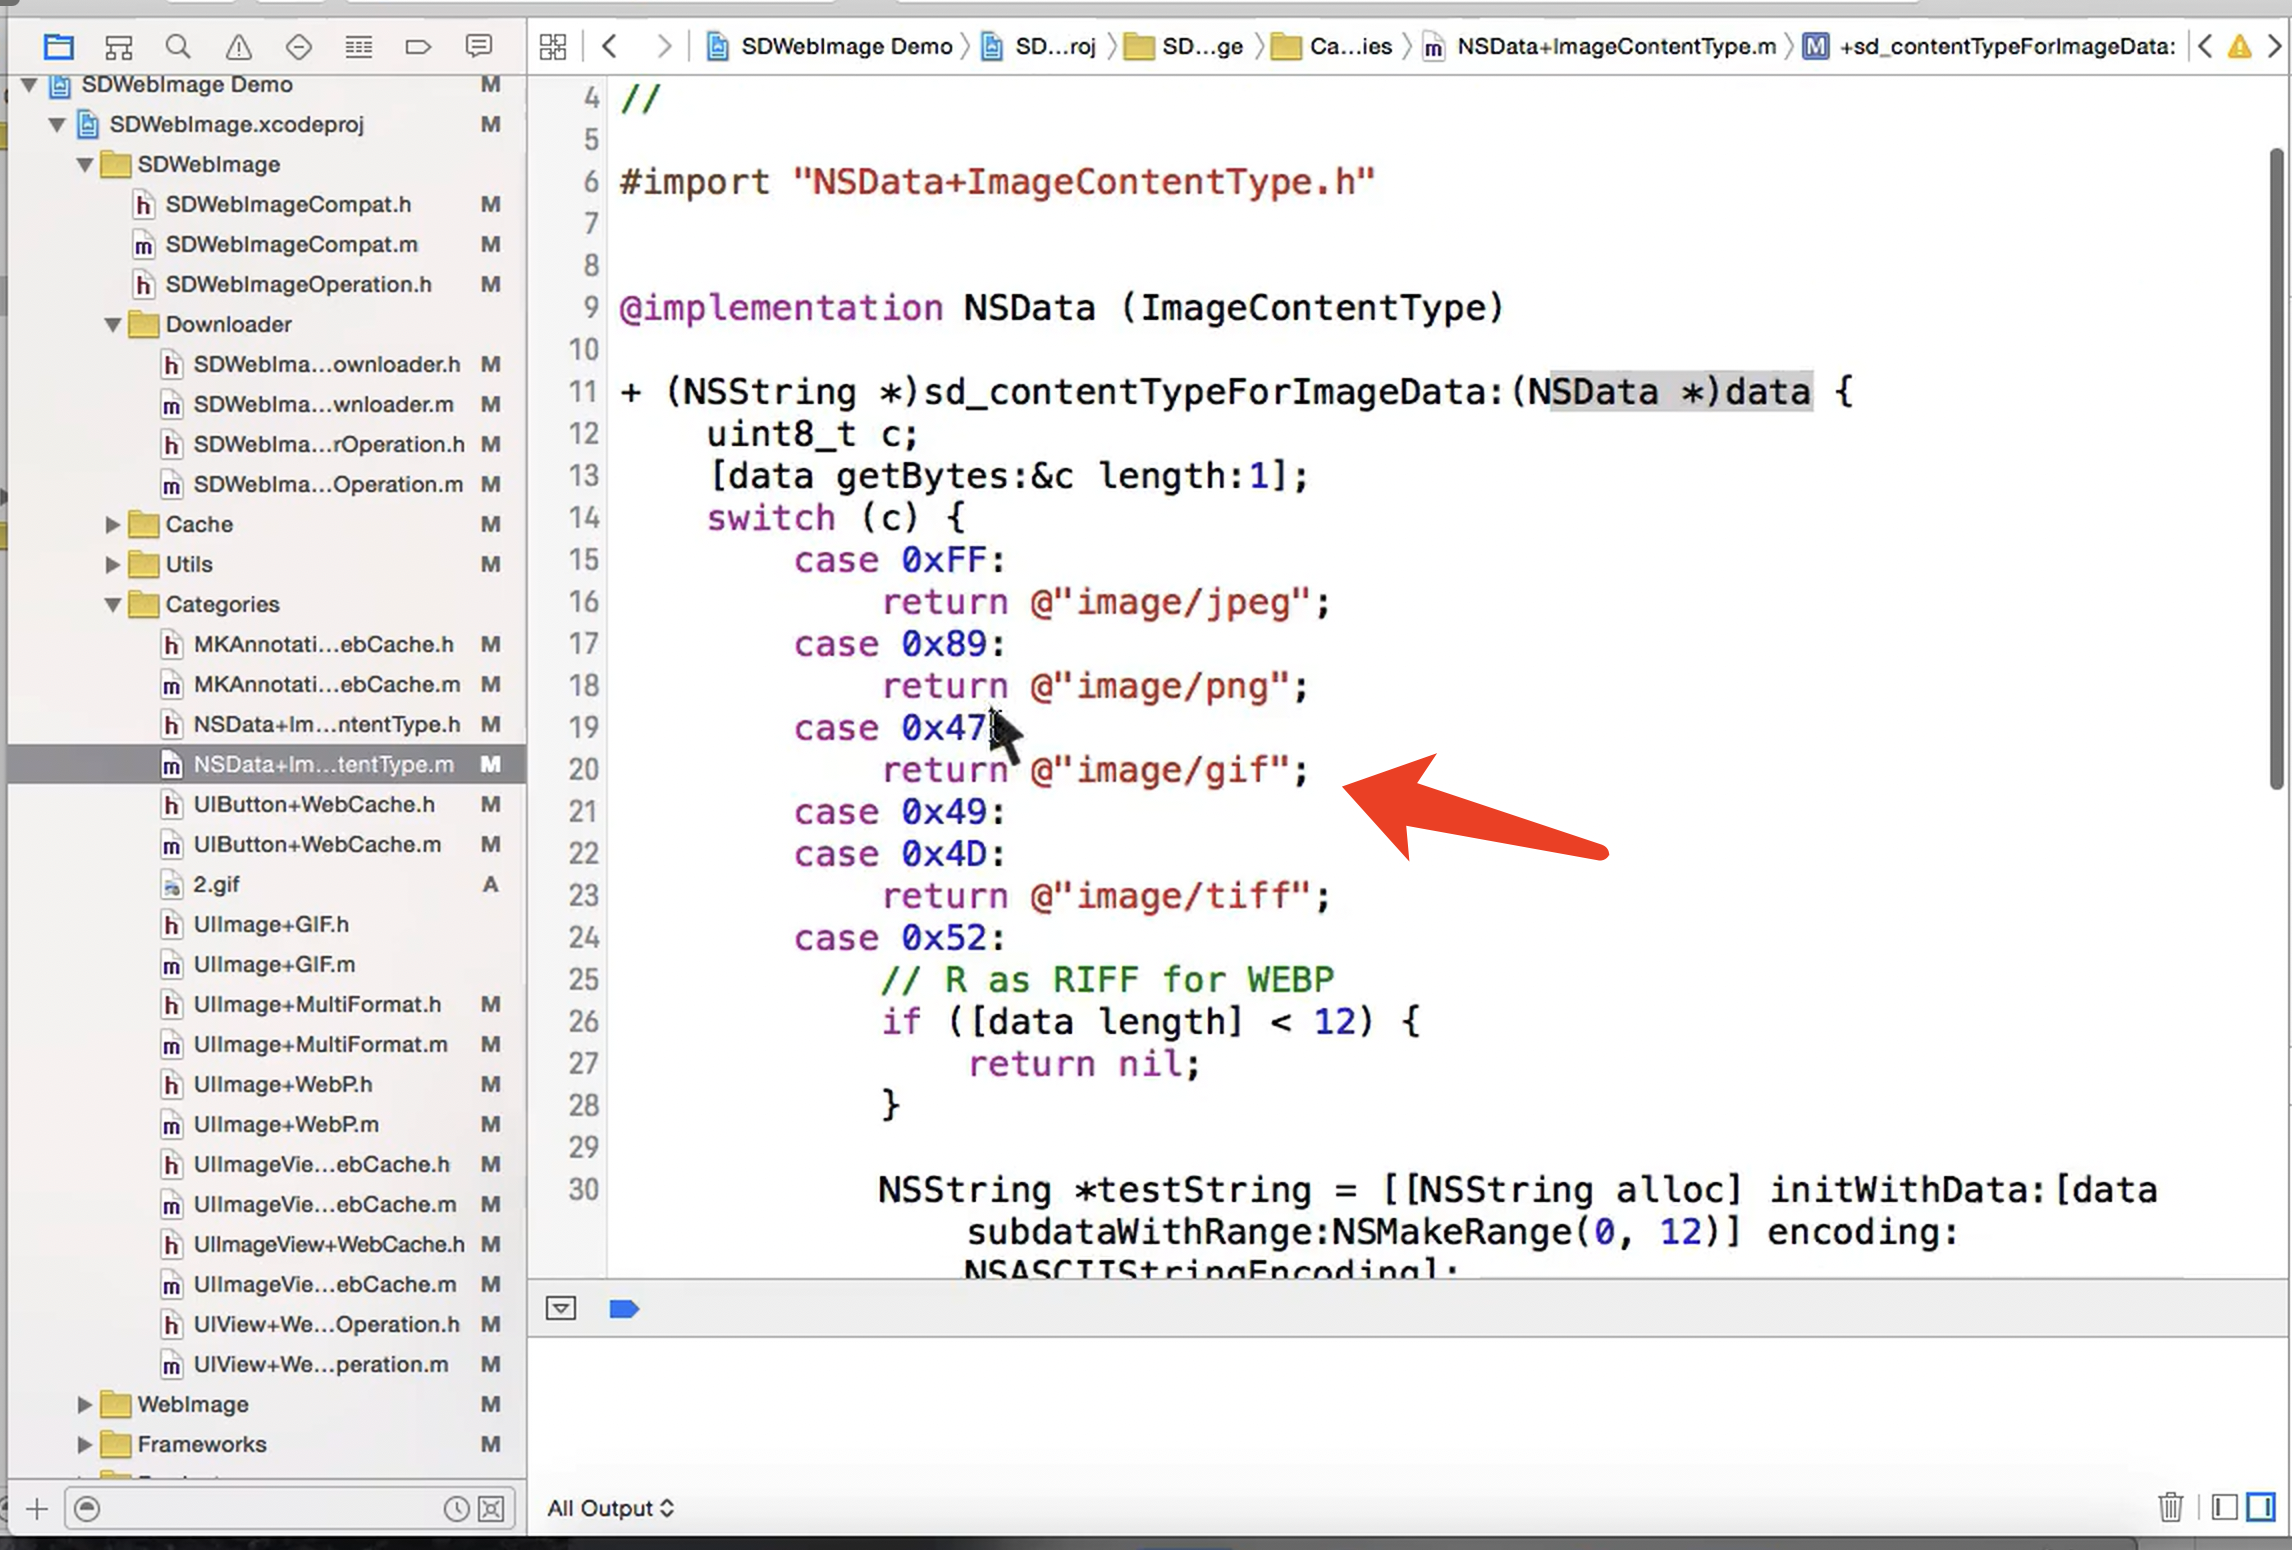
Task: Open the Project navigator folder icon
Action: point(59,46)
